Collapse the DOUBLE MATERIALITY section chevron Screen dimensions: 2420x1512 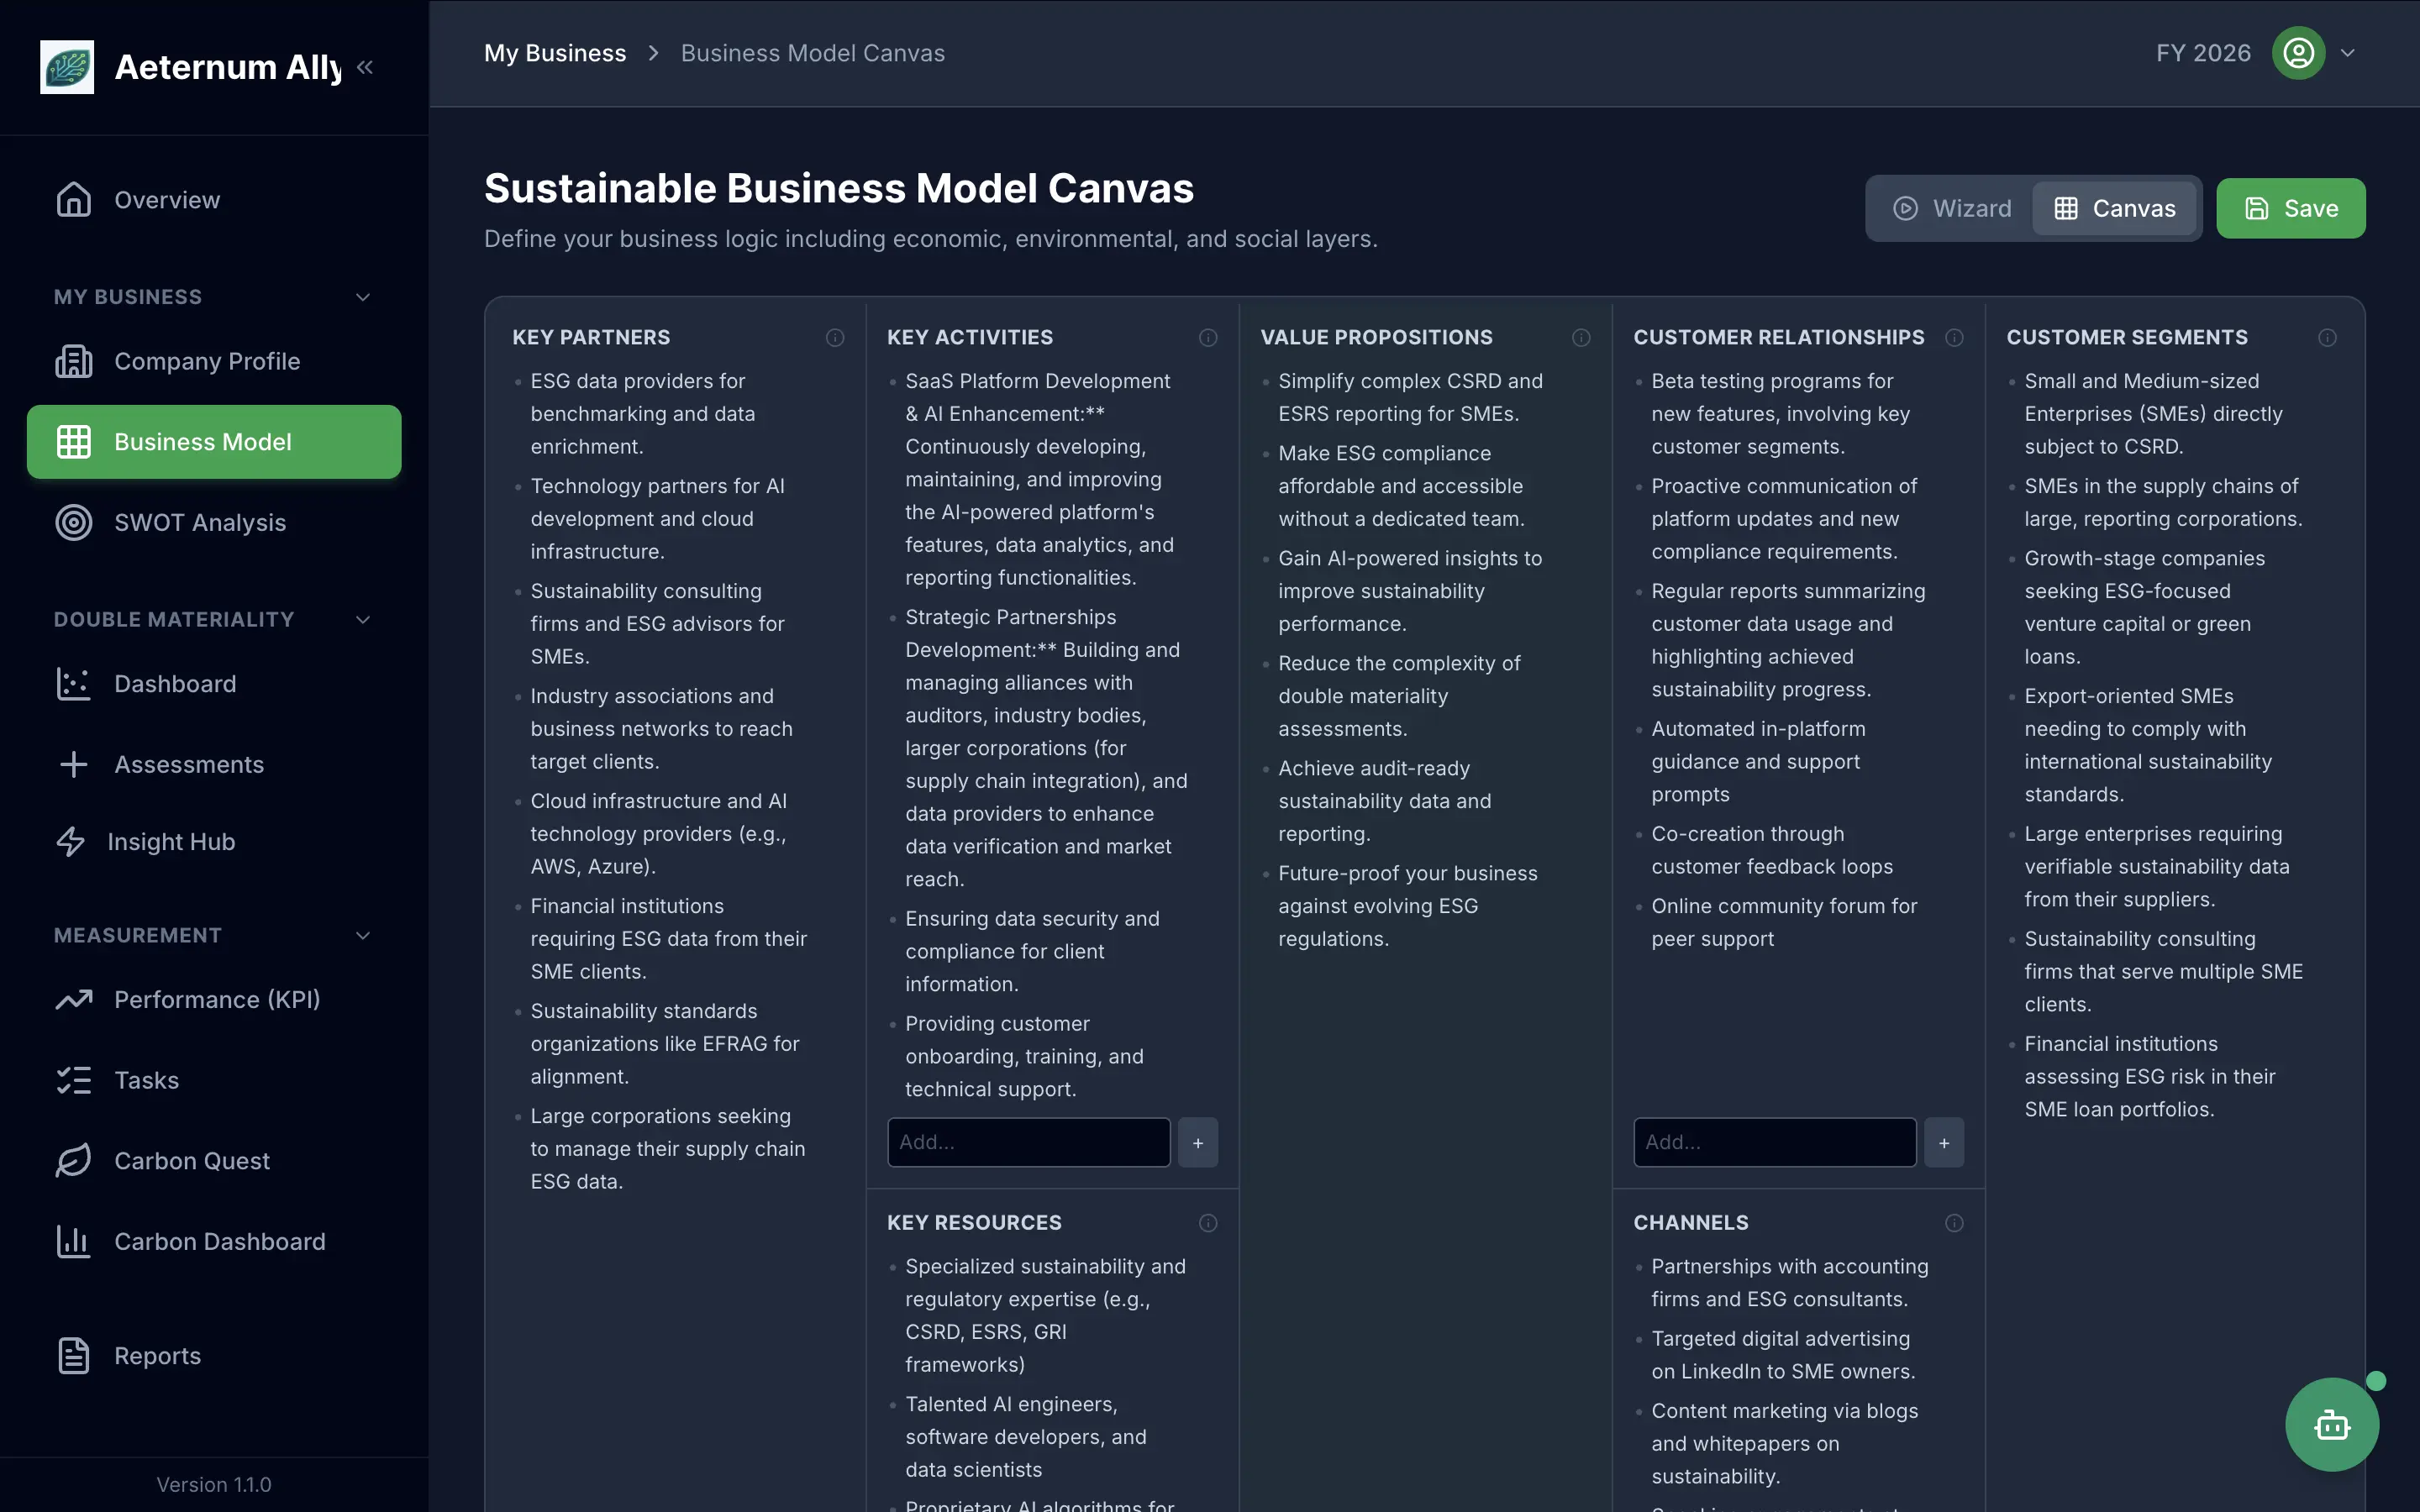363,620
